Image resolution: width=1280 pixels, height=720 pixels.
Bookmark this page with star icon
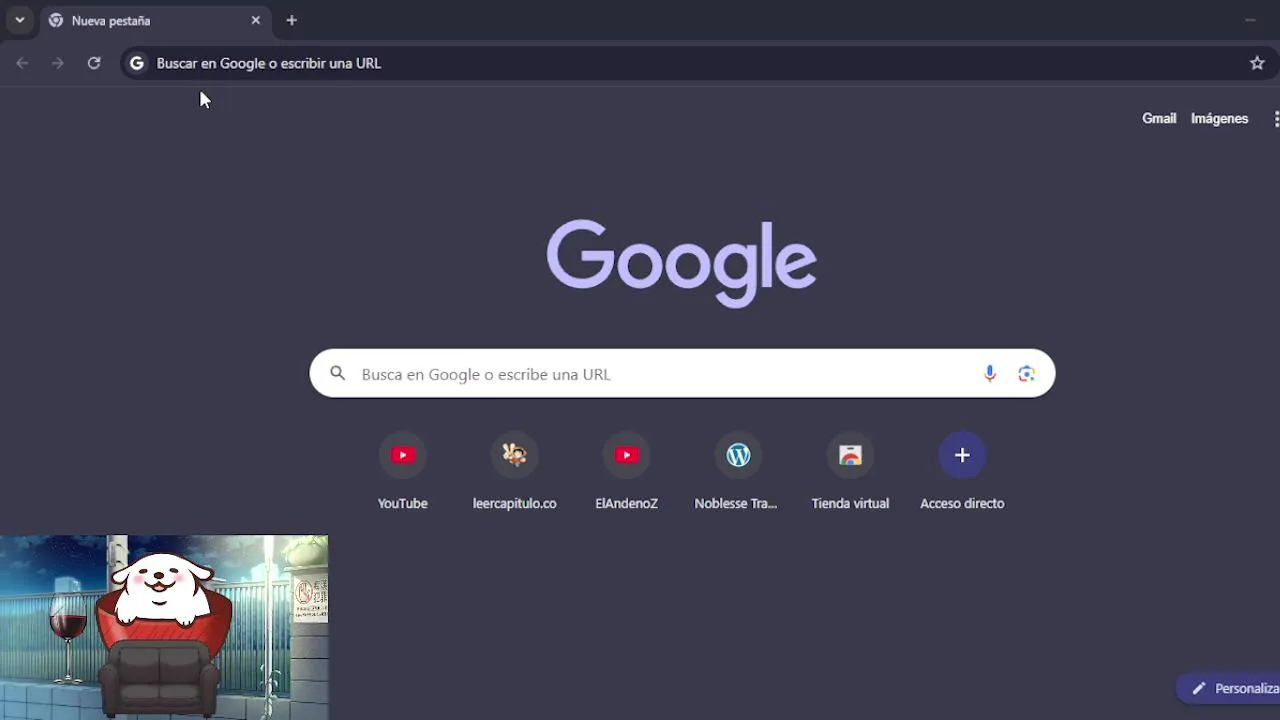point(1257,63)
